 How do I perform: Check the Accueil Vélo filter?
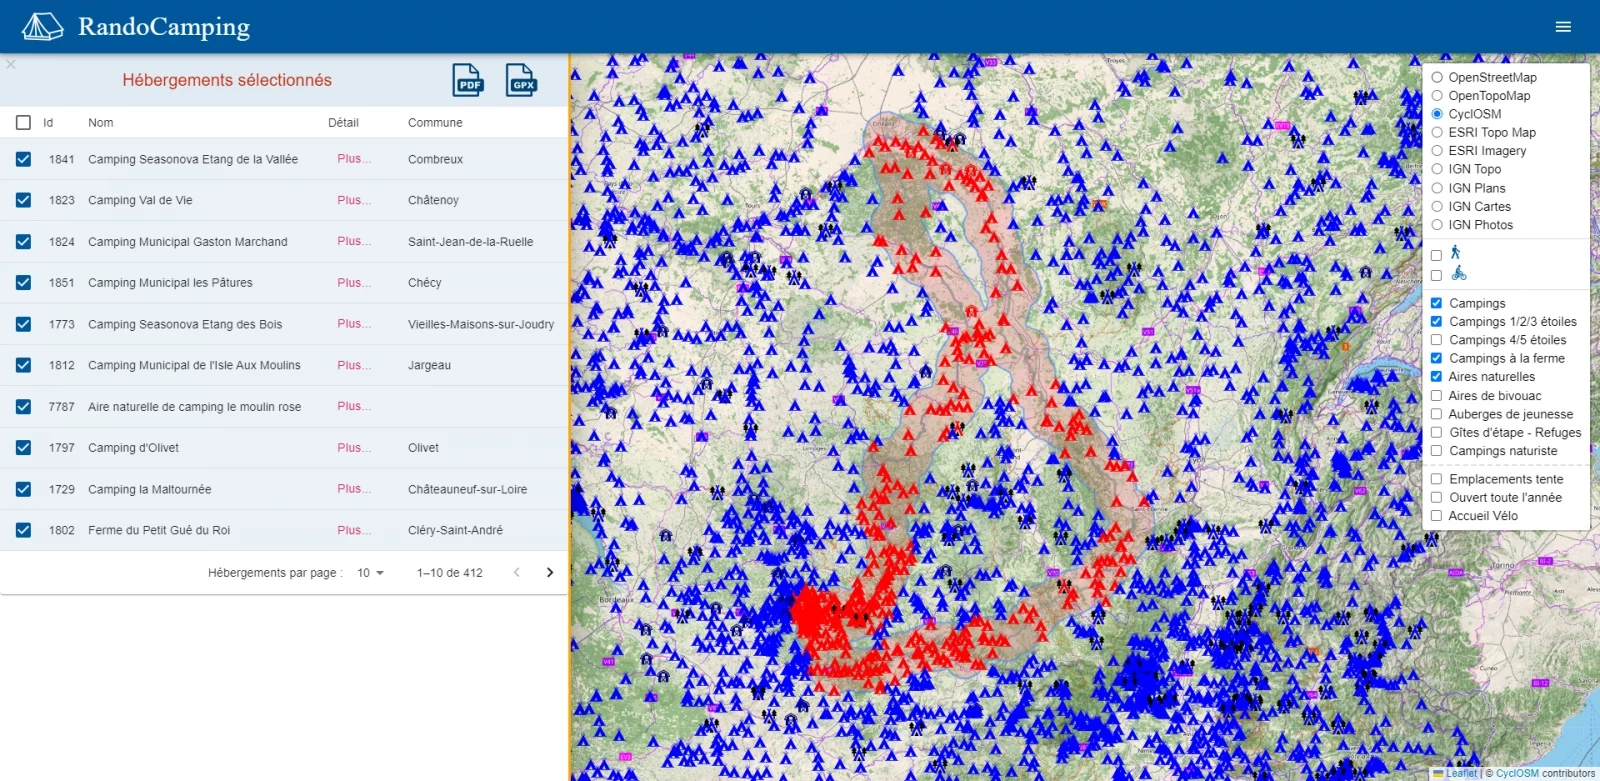click(1436, 516)
